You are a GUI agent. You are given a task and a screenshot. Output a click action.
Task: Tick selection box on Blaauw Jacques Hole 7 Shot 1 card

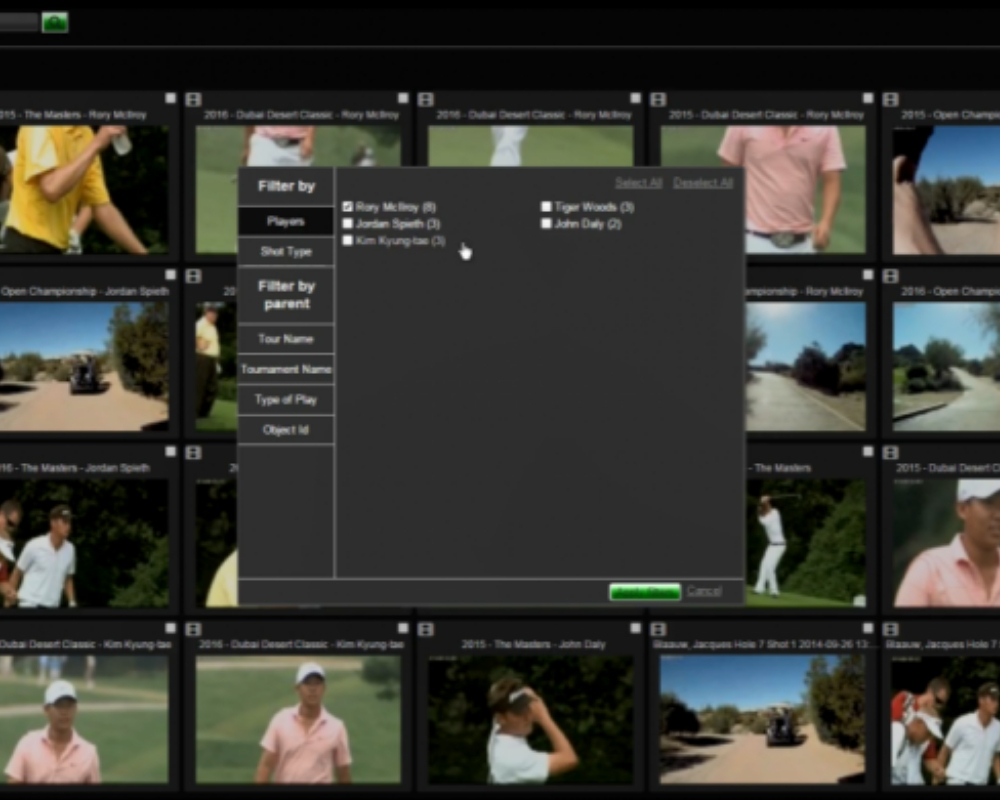point(867,628)
